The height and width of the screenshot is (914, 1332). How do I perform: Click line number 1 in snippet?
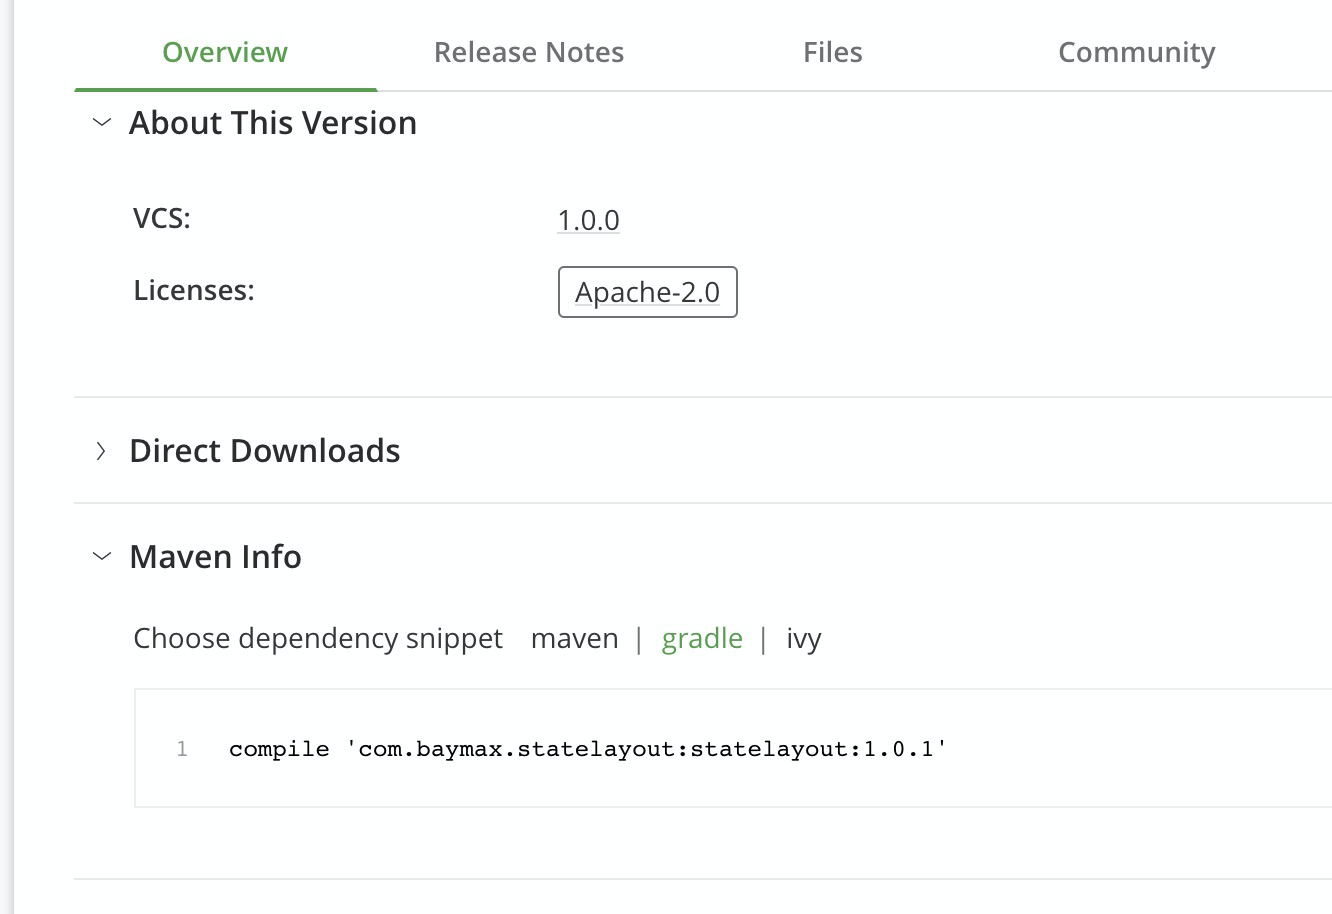click(x=182, y=749)
